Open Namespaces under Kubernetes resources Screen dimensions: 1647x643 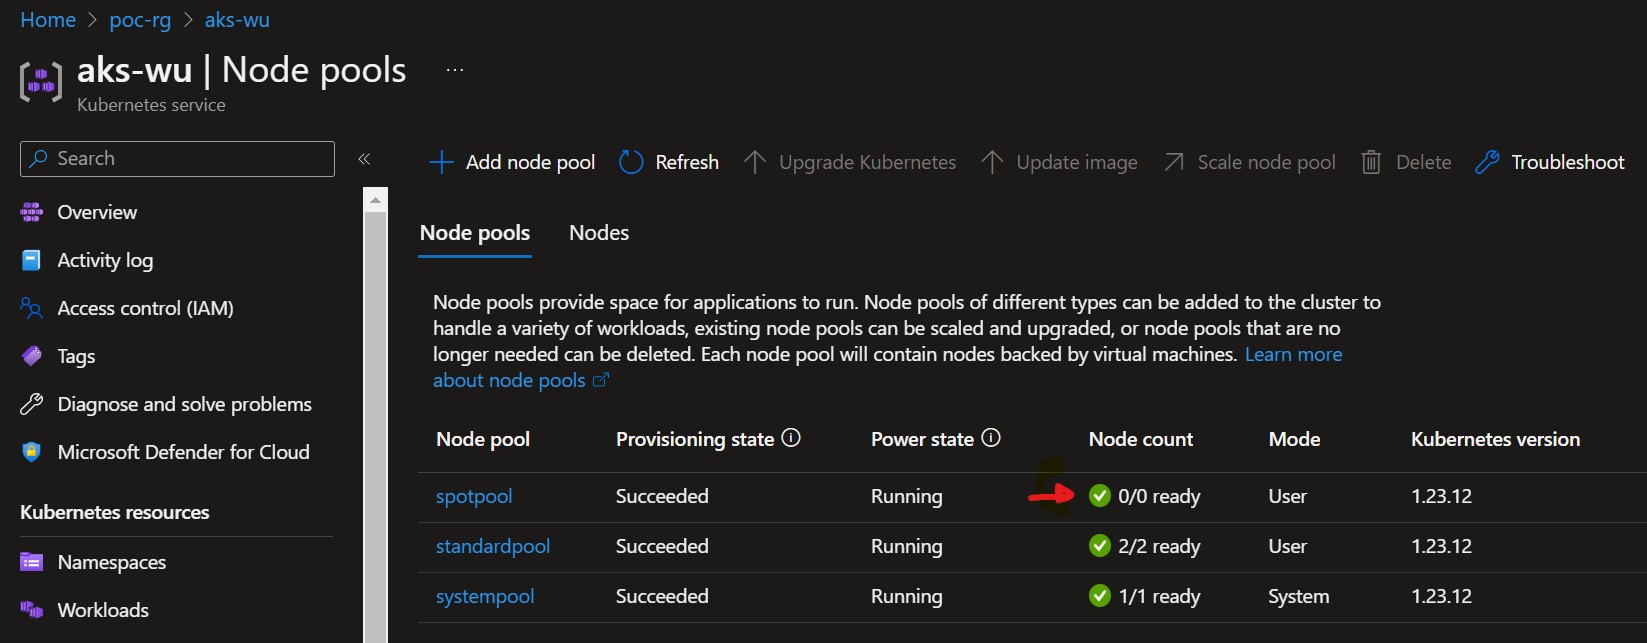tap(111, 562)
